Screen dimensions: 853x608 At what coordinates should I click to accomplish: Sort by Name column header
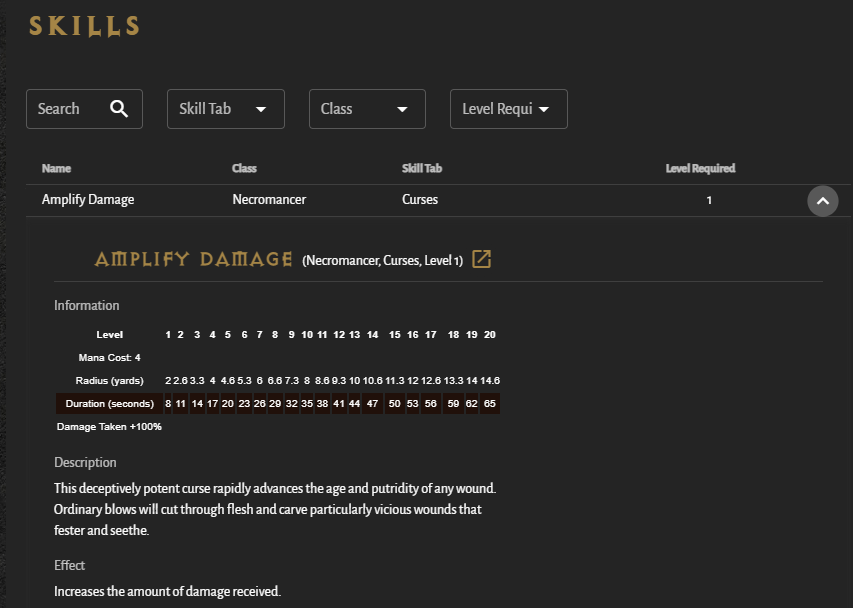click(57, 168)
